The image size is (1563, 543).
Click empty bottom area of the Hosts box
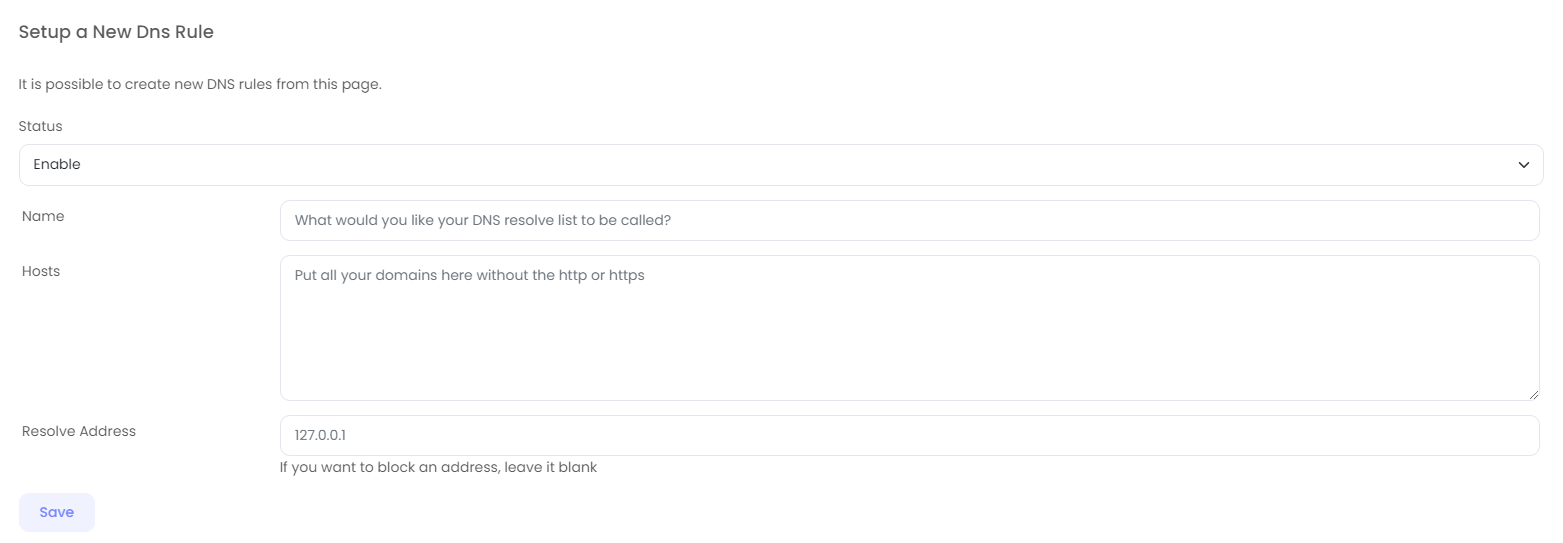[908, 375]
